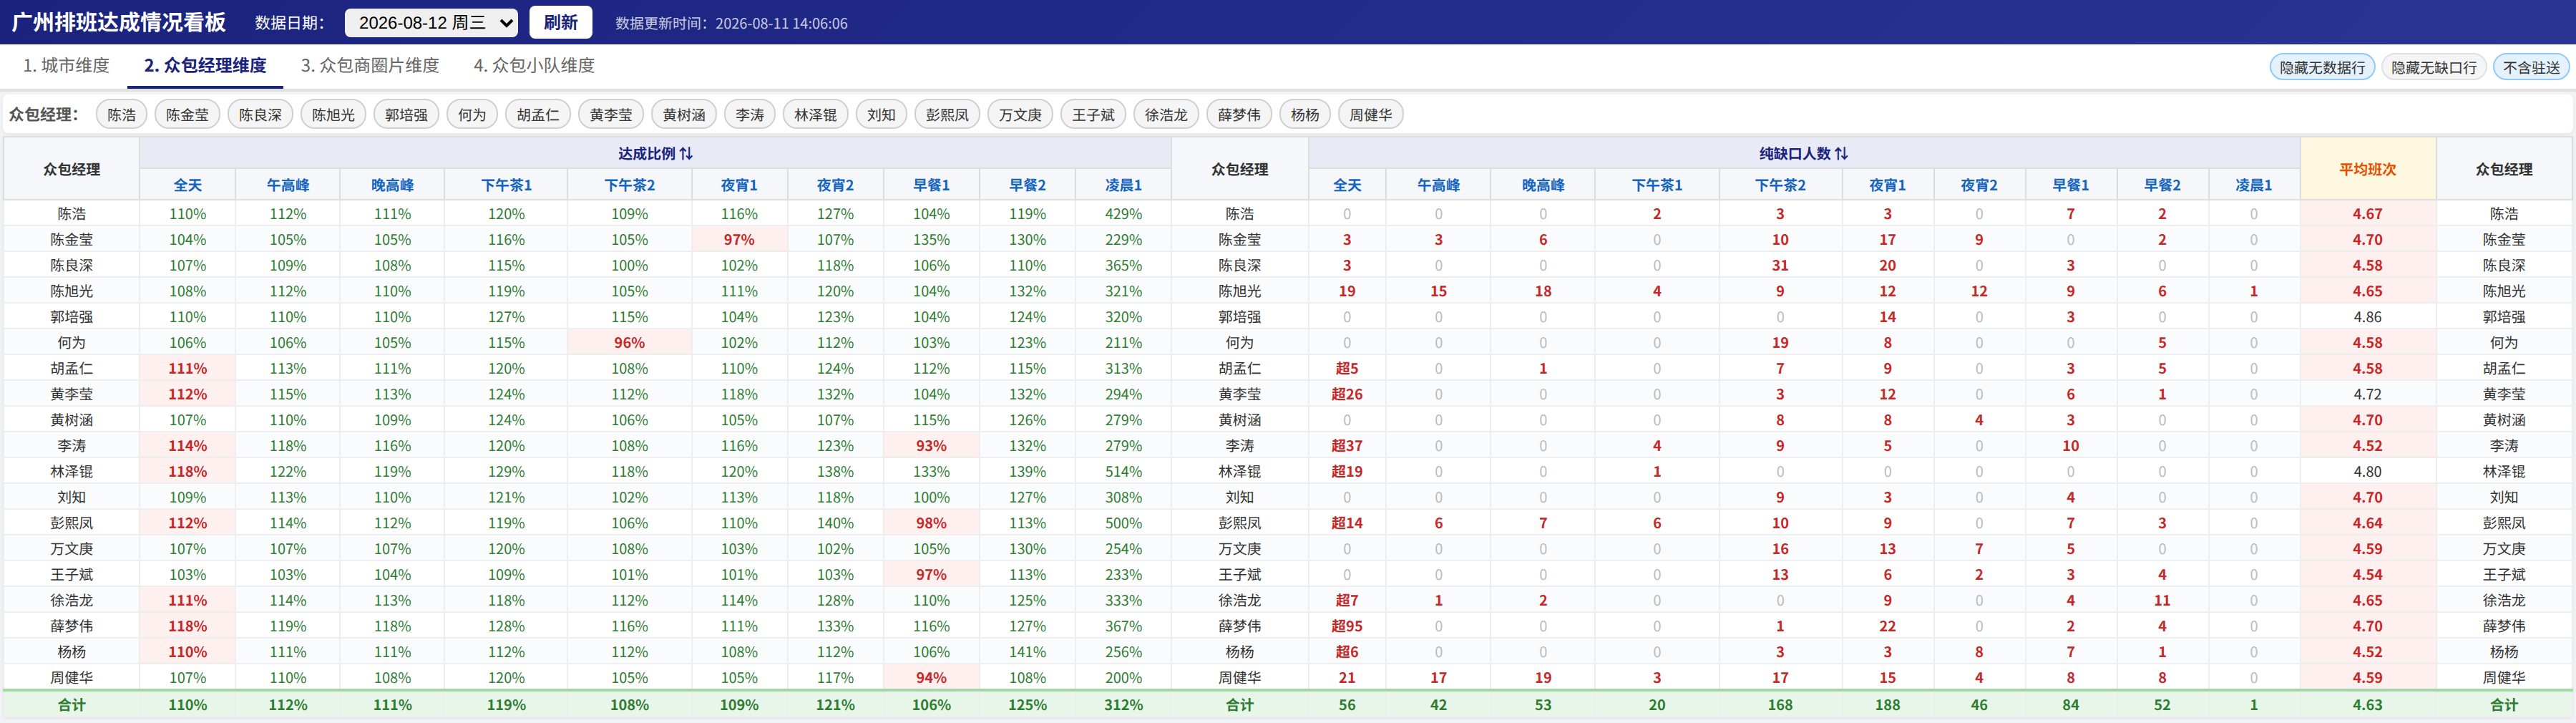Go to 4. 众包小队维度 tab
This screenshot has height=723, width=2576.
pyautogui.click(x=534, y=65)
